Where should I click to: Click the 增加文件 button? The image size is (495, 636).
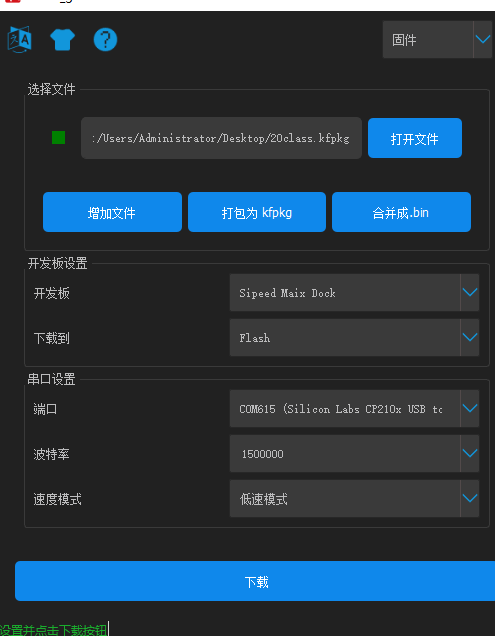(x=112, y=212)
